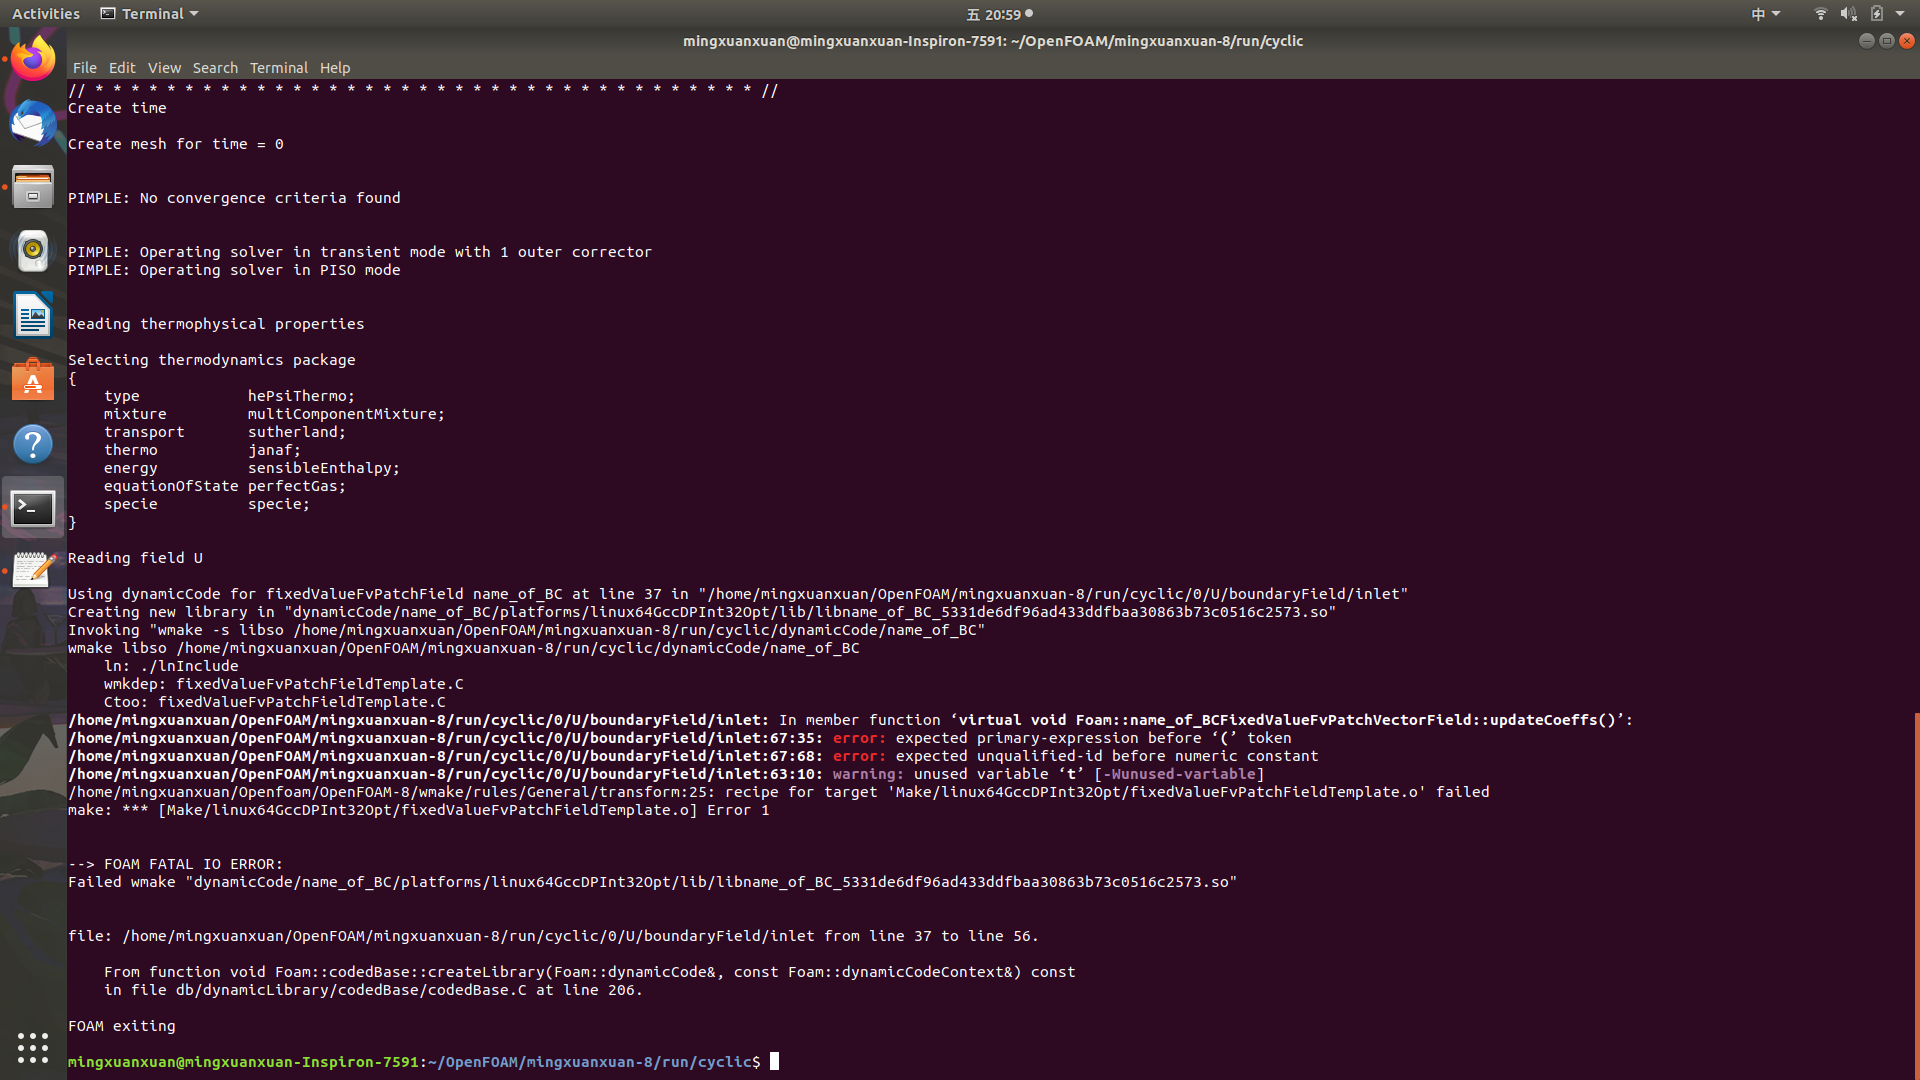Launch Thunderbird mail from the dock
This screenshot has width=1920, height=1080.
(x=33, y=123)
